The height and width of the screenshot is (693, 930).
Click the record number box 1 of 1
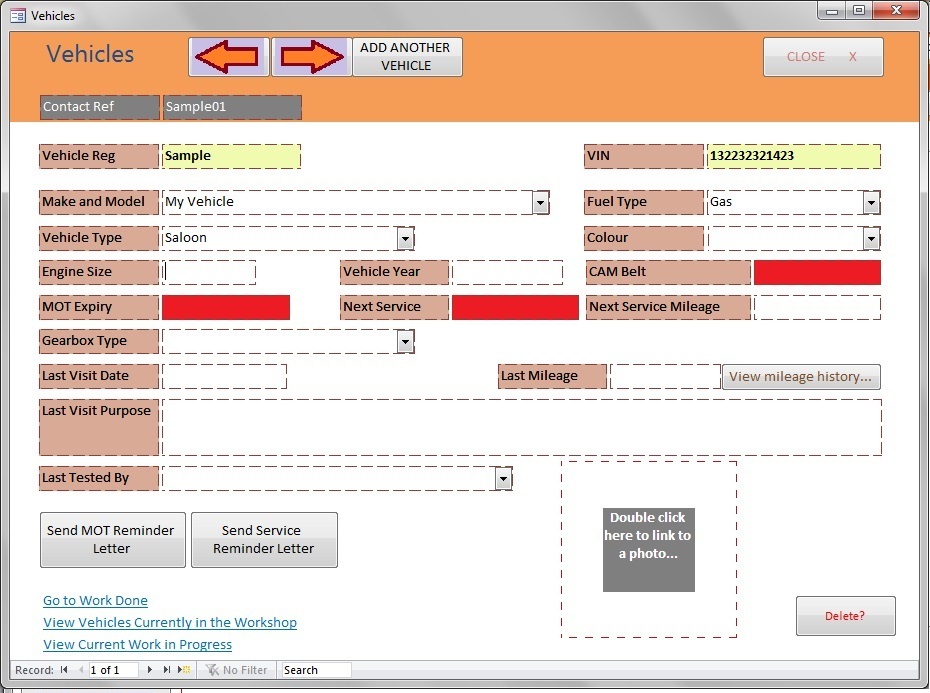tap(113, 670)
